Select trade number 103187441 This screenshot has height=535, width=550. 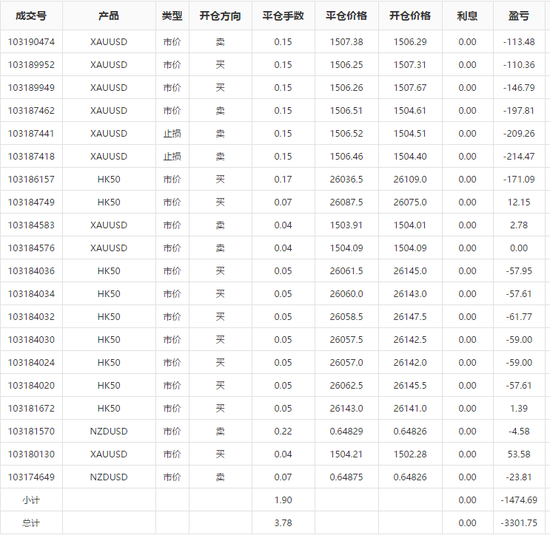coord(31,133)
